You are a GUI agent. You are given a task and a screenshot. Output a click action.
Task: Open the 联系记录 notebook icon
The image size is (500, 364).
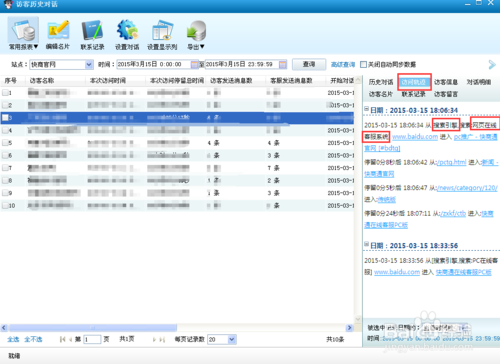click(x=92, y=35)
